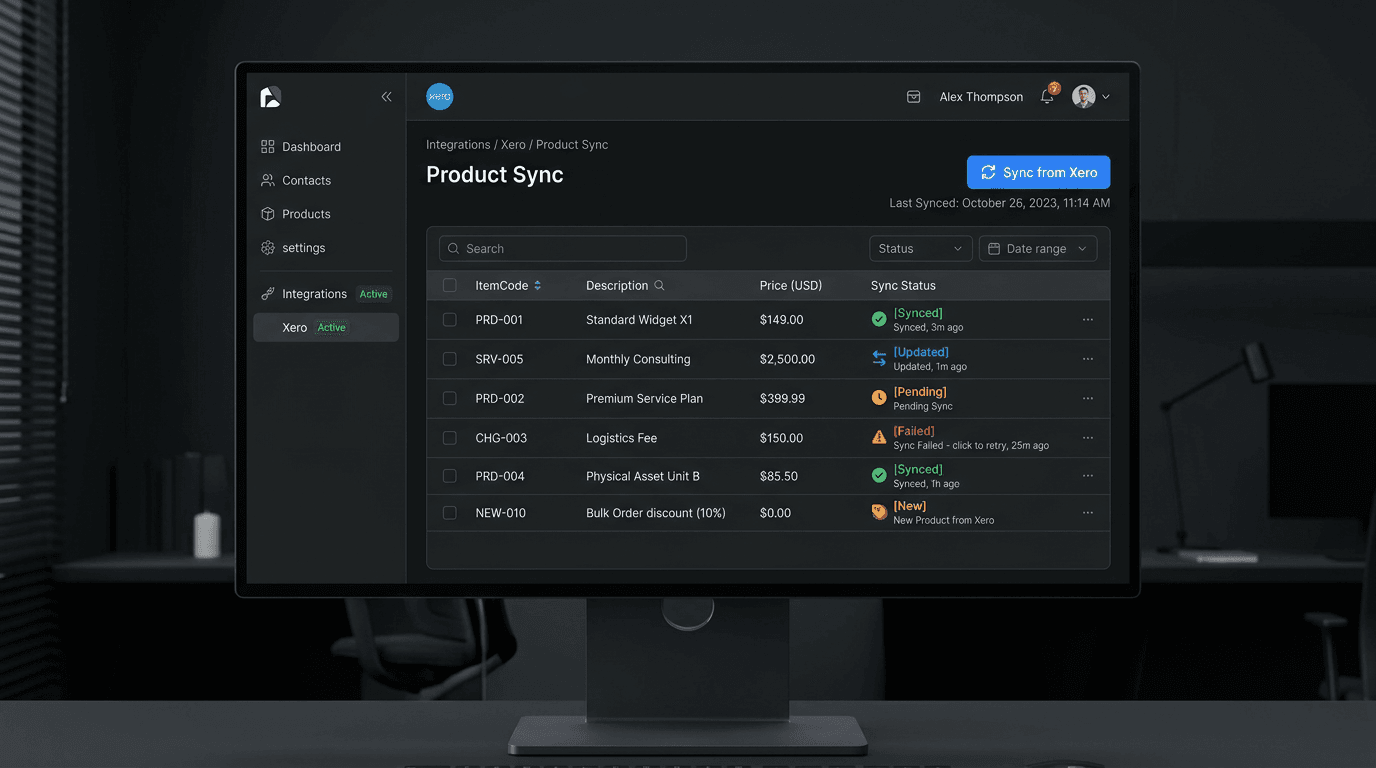Toggle the select-all checkbox in the table header
The width and height of the screenshot is (1376, 768).
[449, 285]
